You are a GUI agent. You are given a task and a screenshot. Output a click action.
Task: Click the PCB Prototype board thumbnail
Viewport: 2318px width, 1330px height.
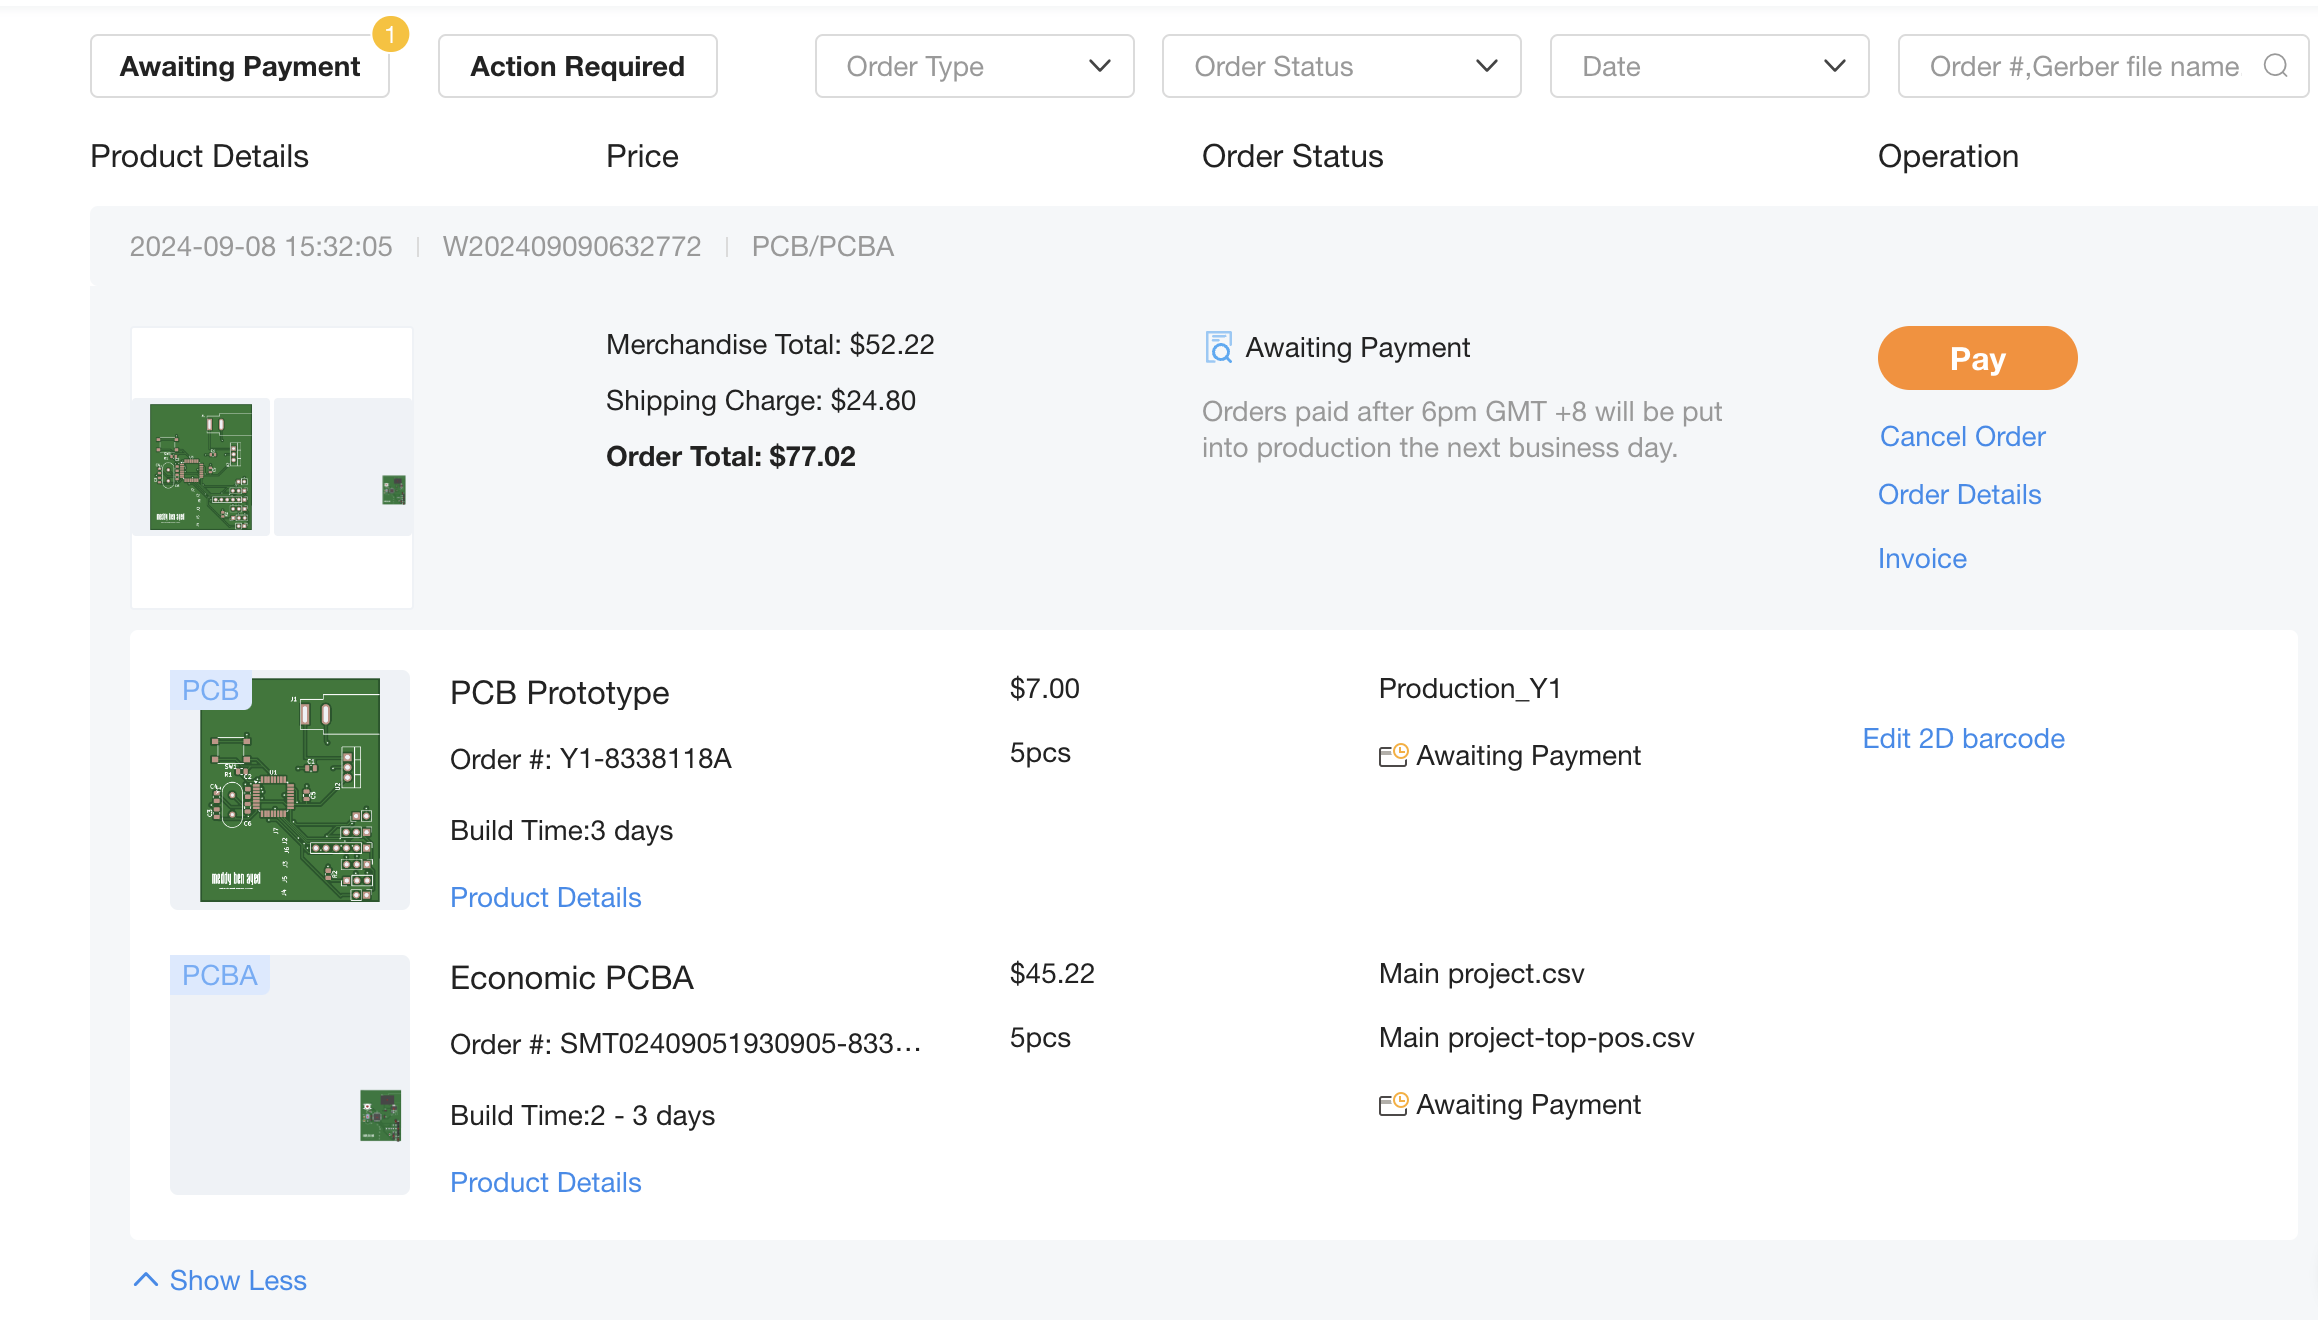pos(290,790)
